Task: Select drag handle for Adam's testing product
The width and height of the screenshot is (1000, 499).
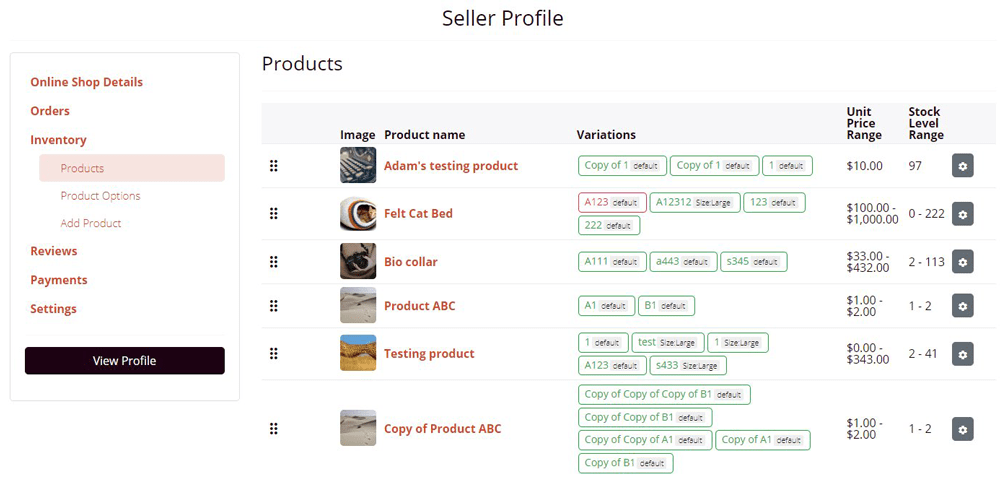Action: click(x=274, y=166)
